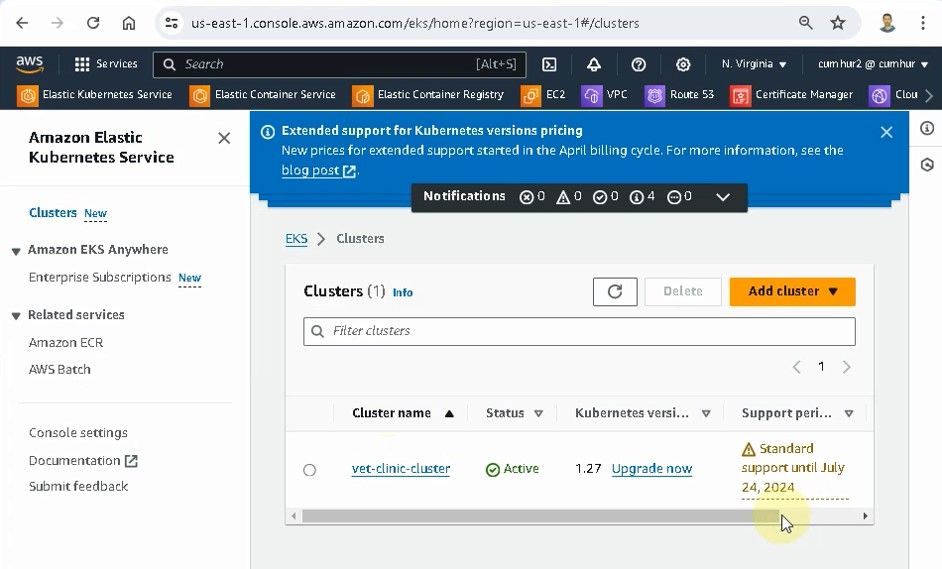Screen dimensions: 942x569
Task: Open the AWS CloudShell icon
Action: pyautogui.click(x=549, y=64)
